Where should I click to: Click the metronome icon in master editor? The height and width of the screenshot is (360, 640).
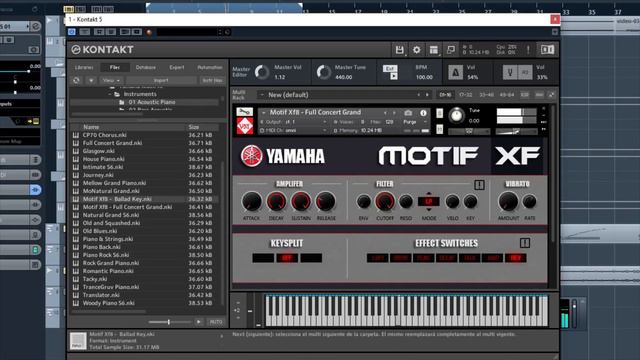coord(456,72)
